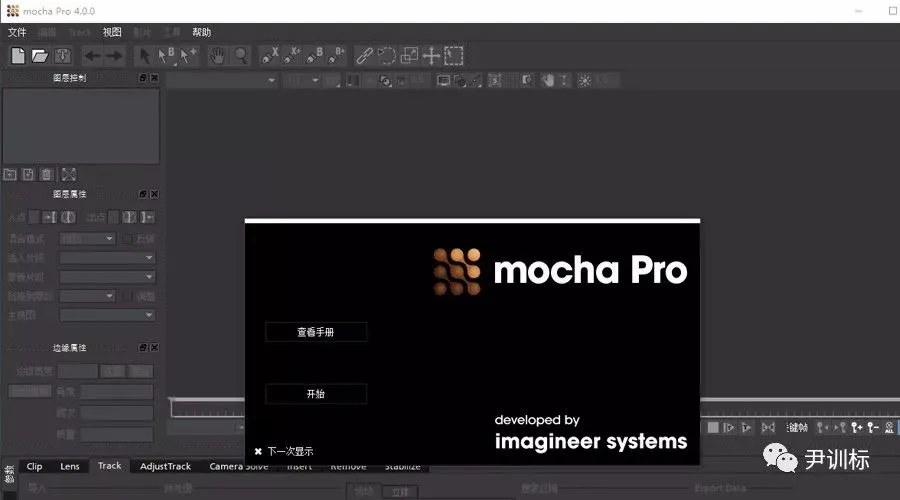Open the bottom layer properties dropdown
900x500 pixels.
coord(107,315)
